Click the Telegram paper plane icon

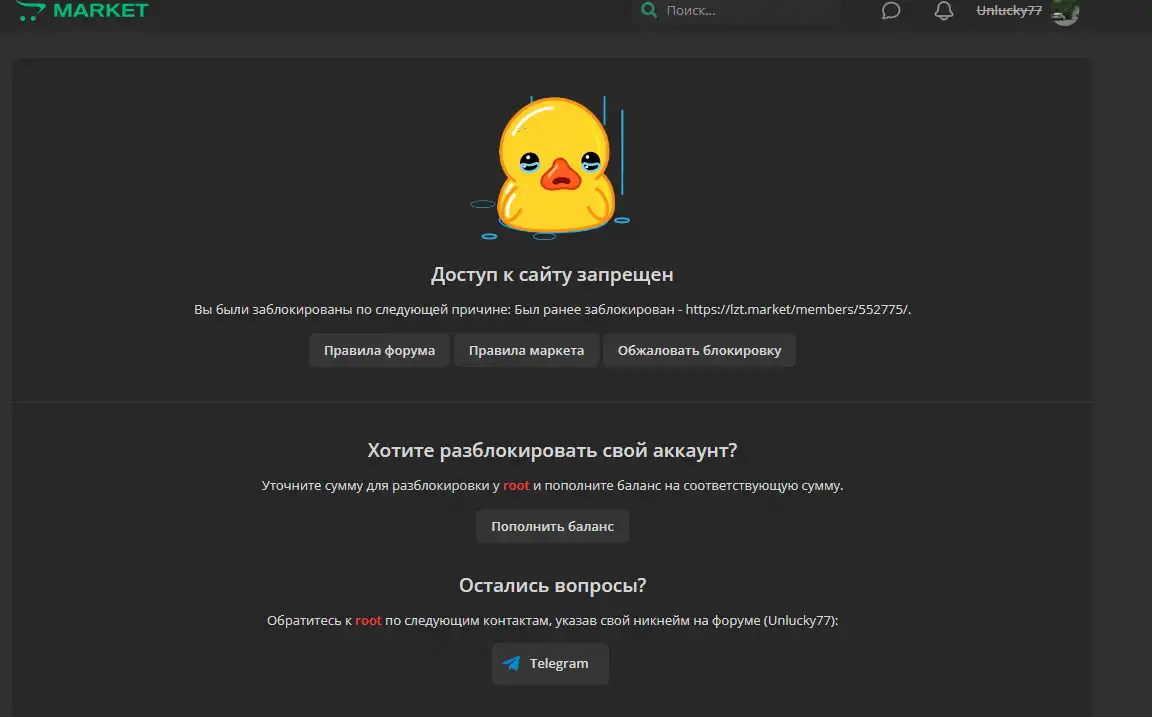click(511, 663)
